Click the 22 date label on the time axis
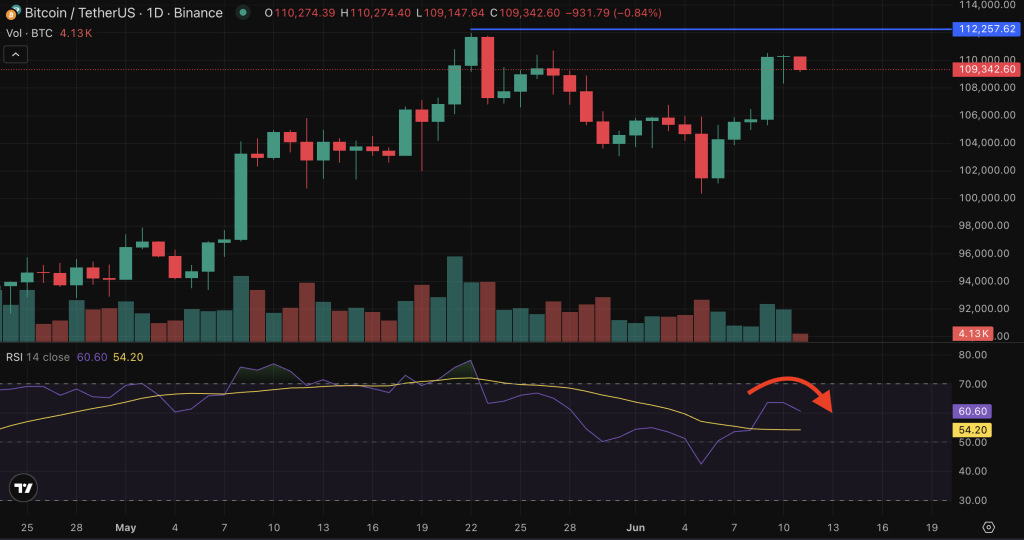 click(x=471, y=528)
